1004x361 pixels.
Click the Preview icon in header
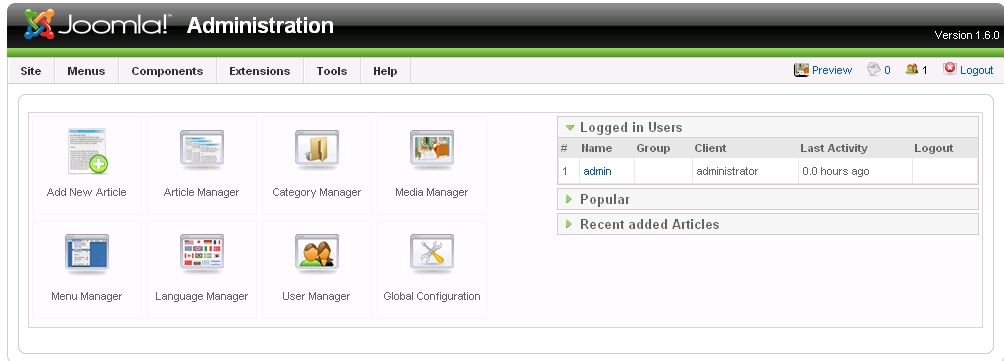(801, 70)
